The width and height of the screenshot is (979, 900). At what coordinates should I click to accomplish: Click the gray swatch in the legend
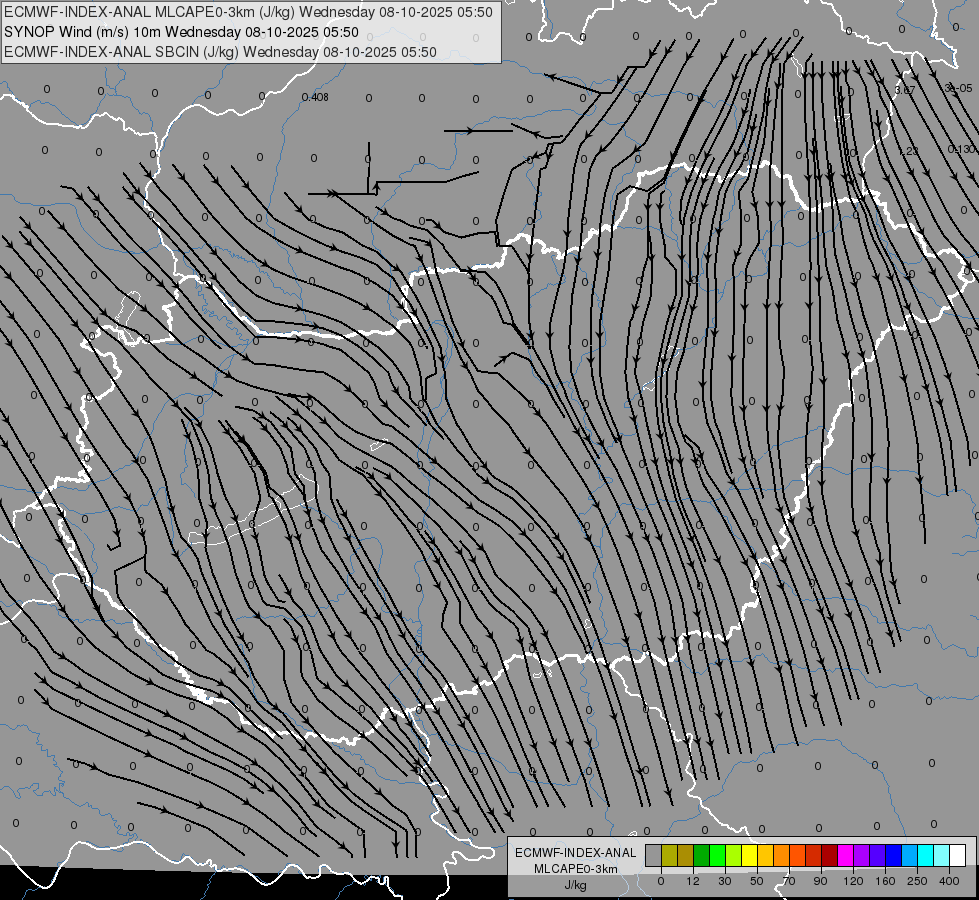pyautogui.click(x=654, y=856)
